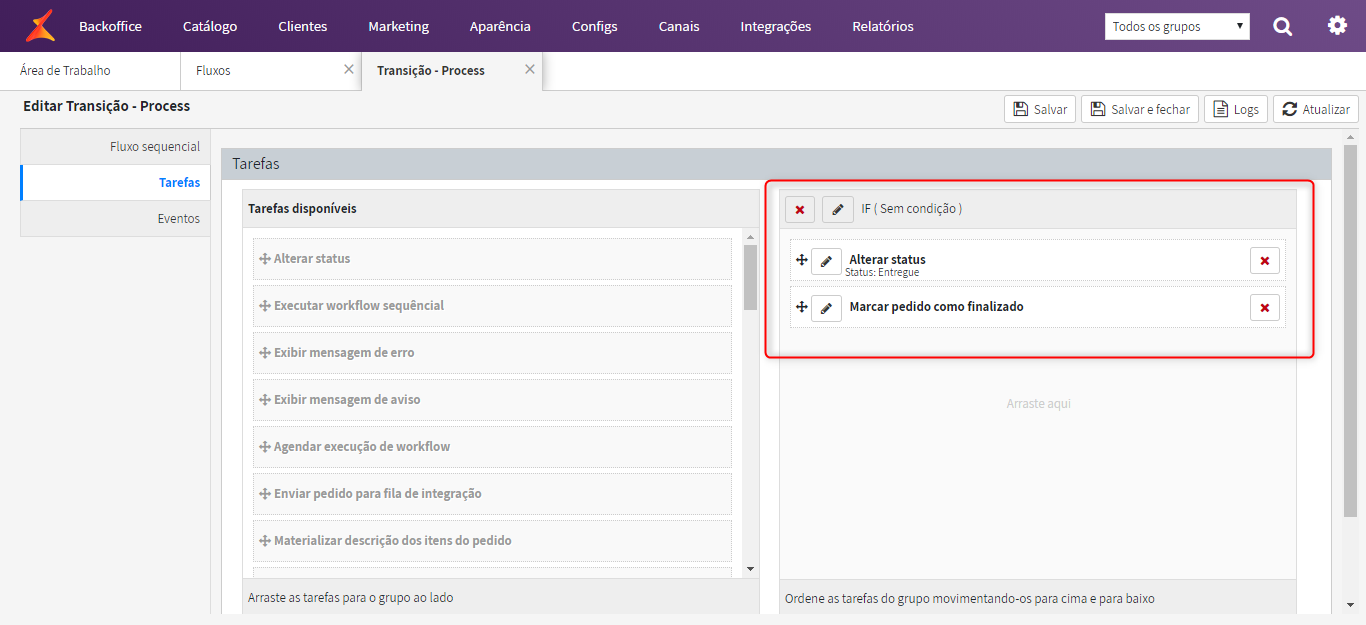Edit the IF condition with pencil icon

(838, 209)
